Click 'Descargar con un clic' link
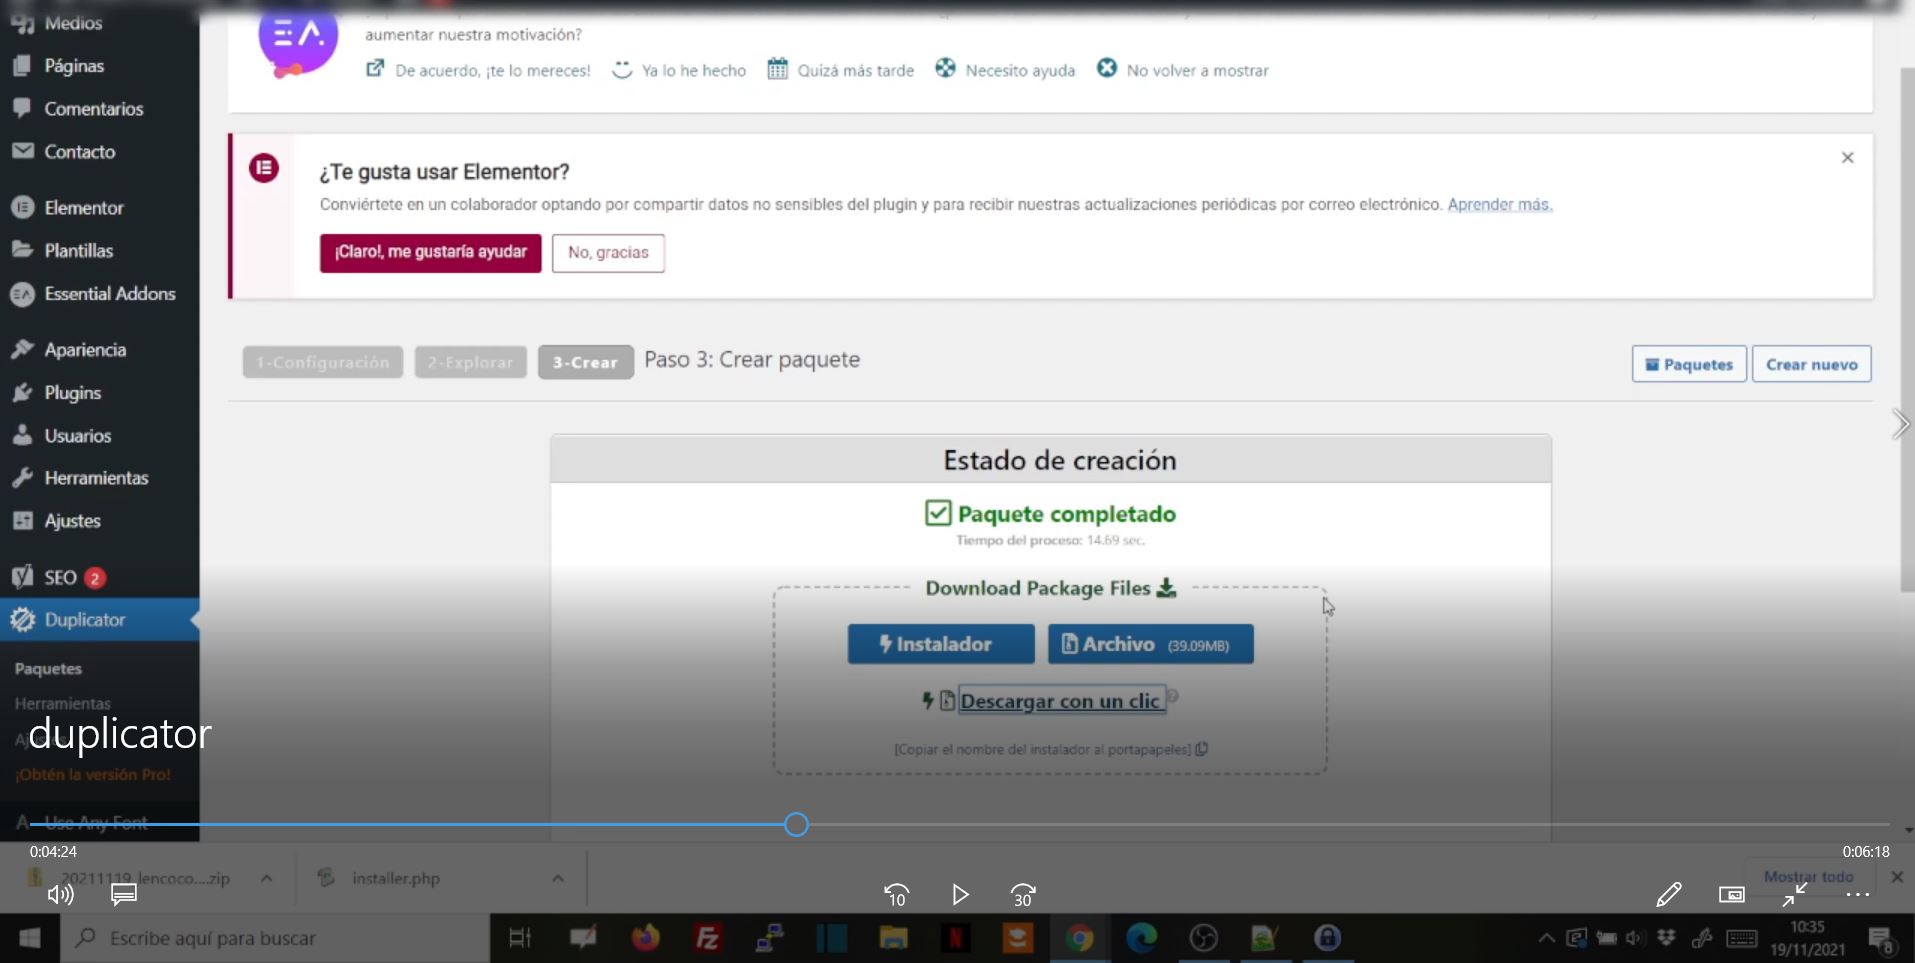The height and width of the screenshot is (963, 1915). pyautogui.click(x=1060, y=701)
